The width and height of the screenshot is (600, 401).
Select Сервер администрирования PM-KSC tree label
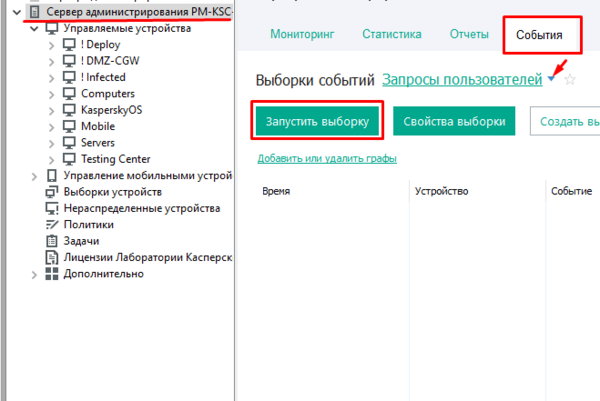point(139,12)
